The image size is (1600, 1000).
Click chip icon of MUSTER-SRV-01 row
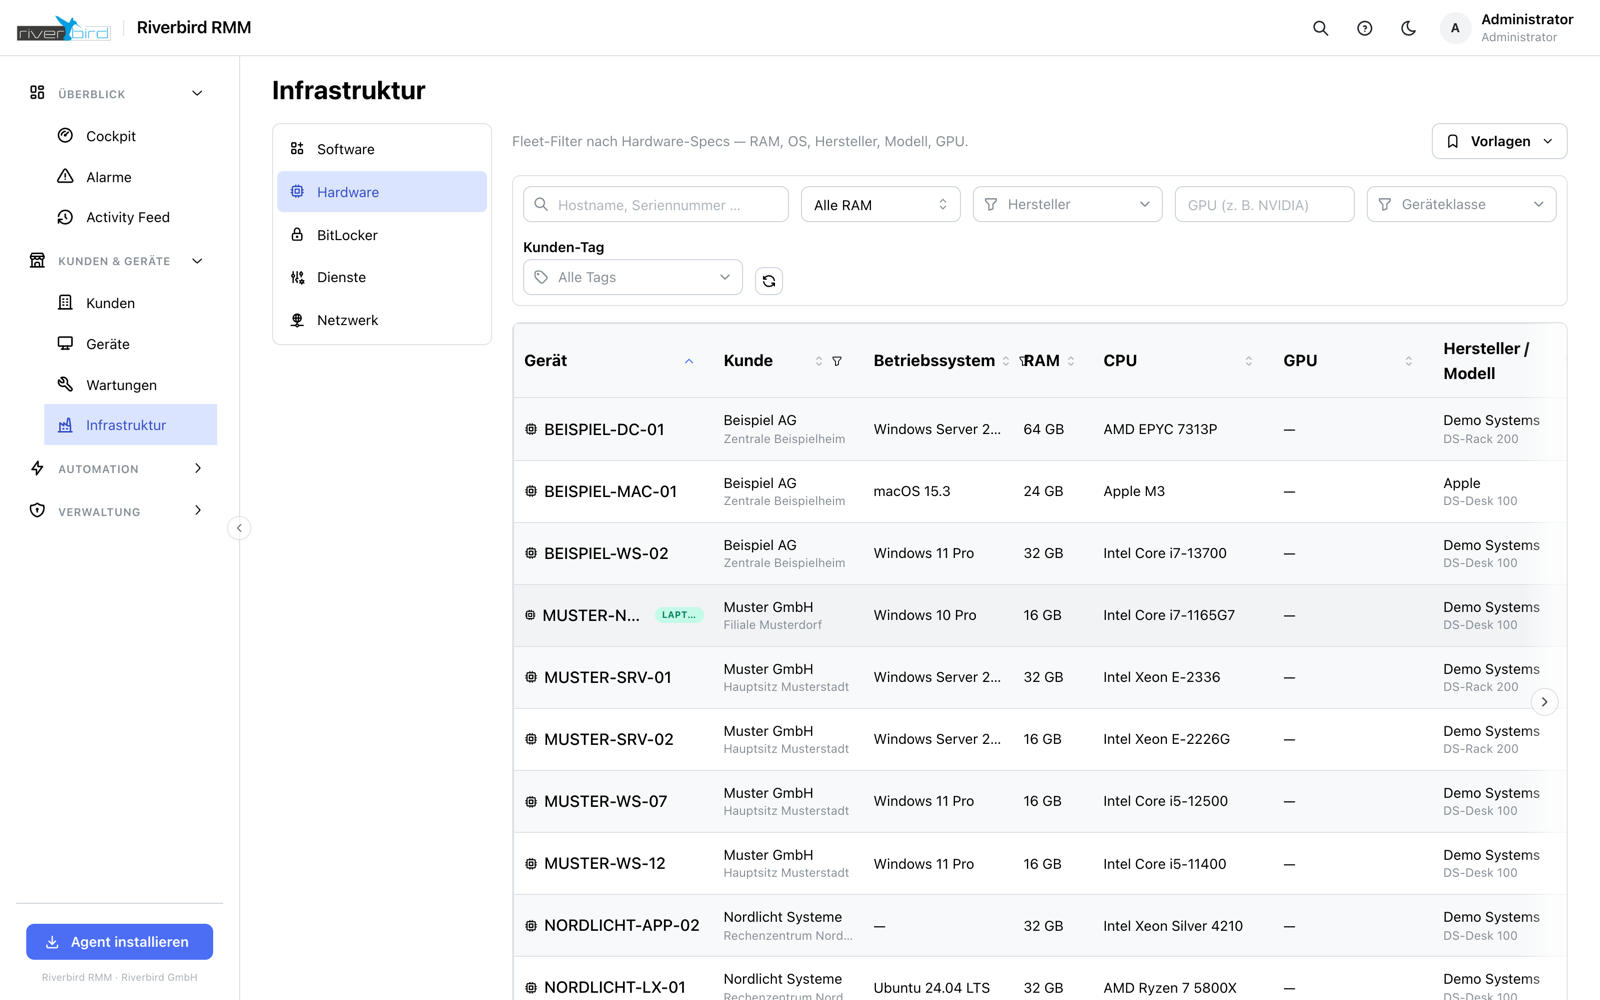click(531, 677)
